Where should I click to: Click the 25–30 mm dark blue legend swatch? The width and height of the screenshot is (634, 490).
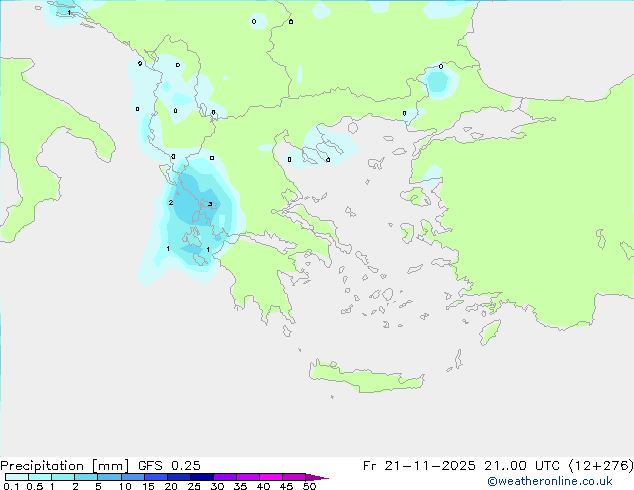click(202, 477)
